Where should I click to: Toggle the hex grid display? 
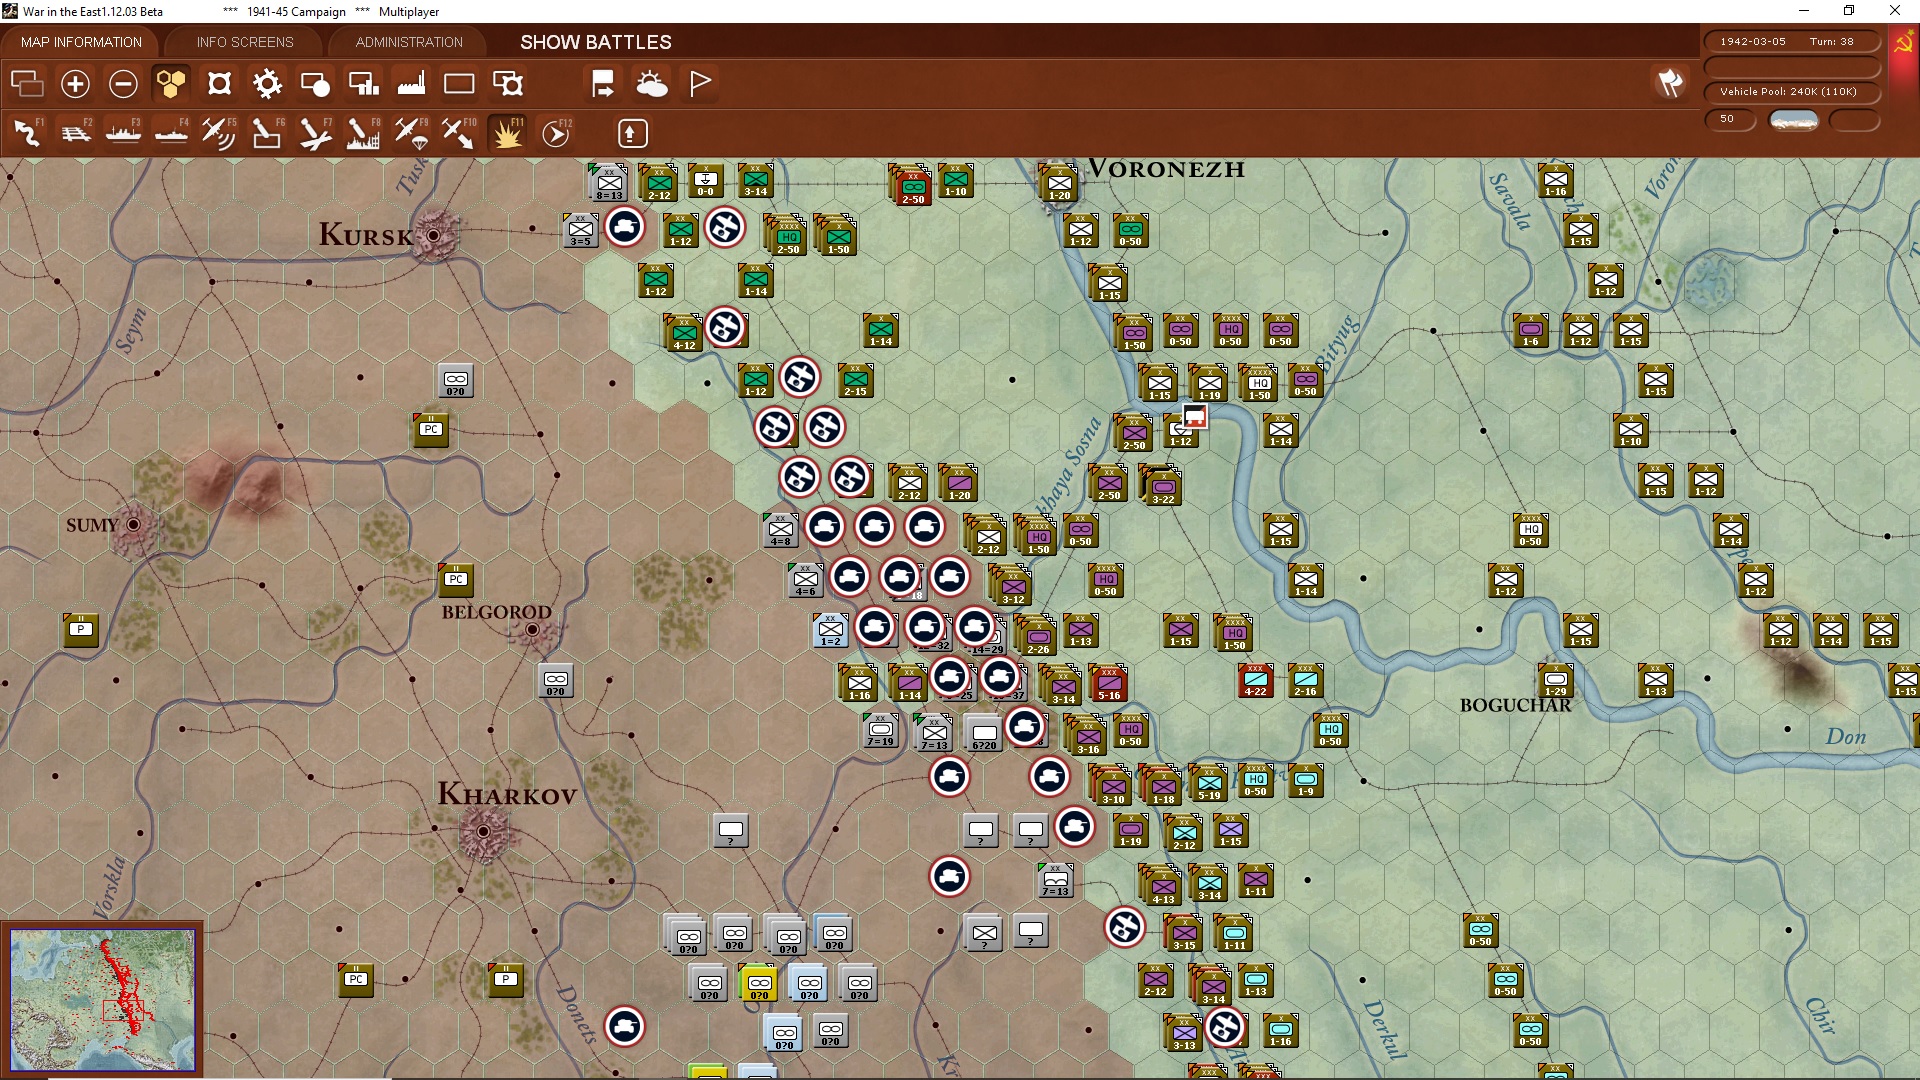tap(171, 84)
